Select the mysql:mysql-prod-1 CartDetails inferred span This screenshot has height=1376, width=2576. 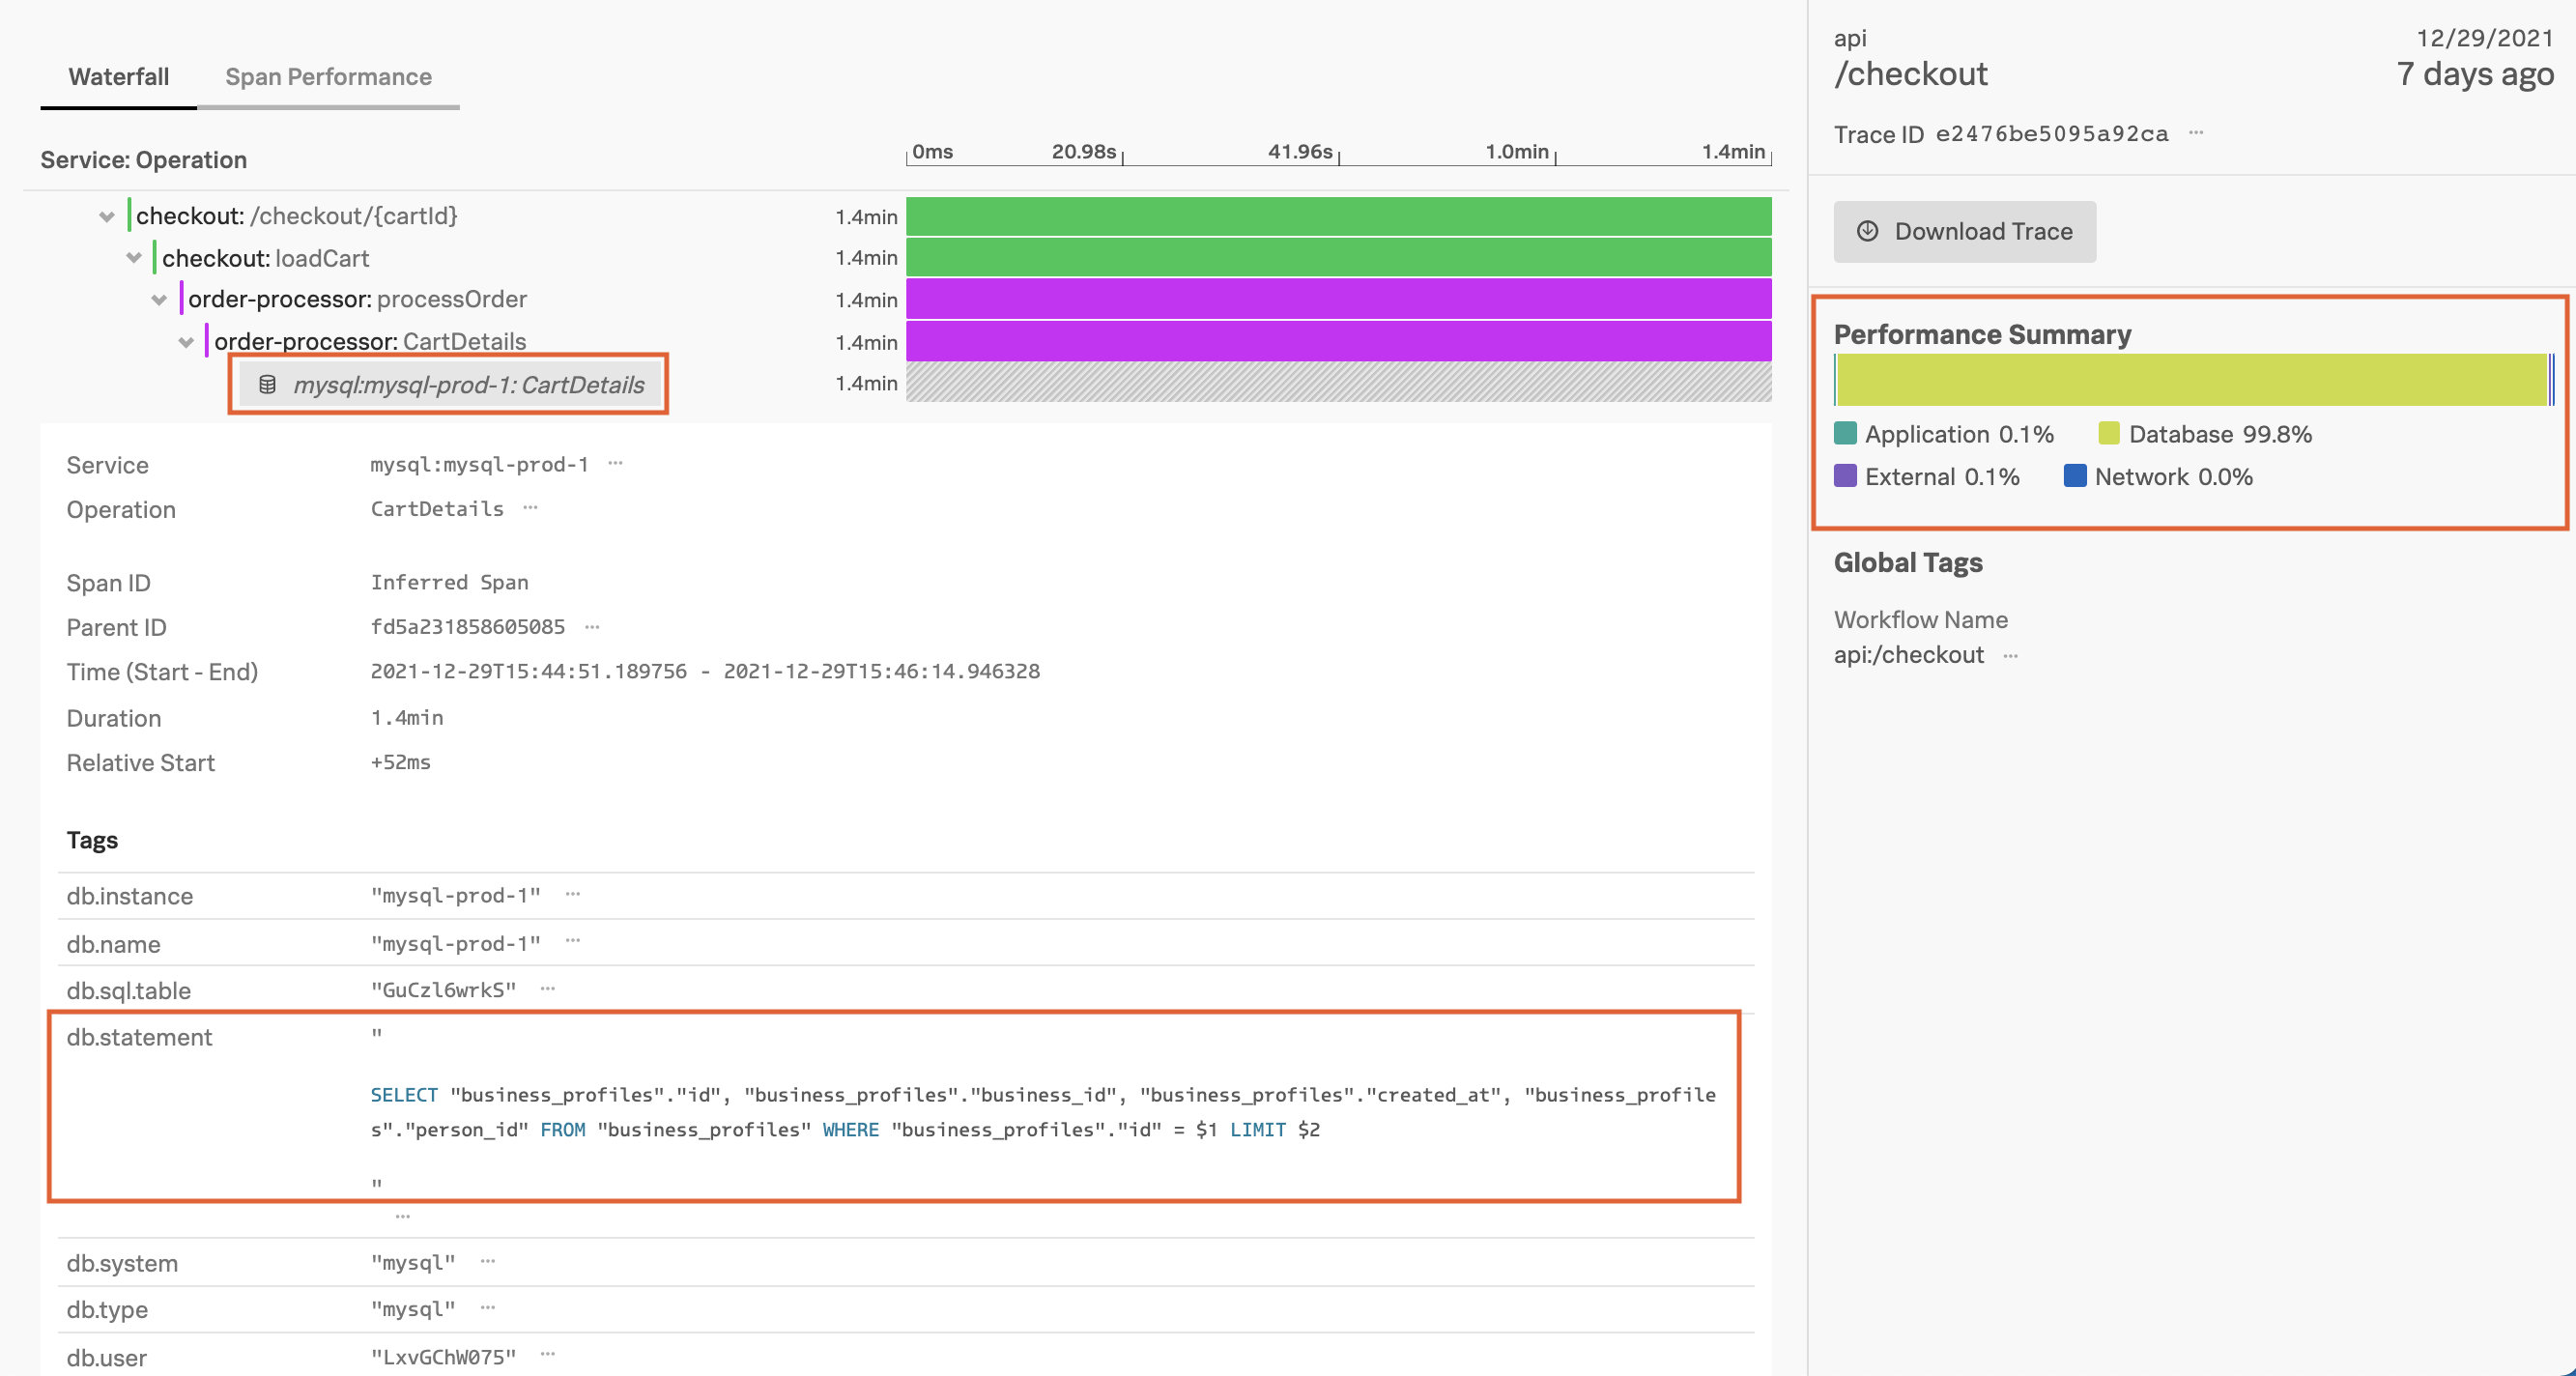449,384
